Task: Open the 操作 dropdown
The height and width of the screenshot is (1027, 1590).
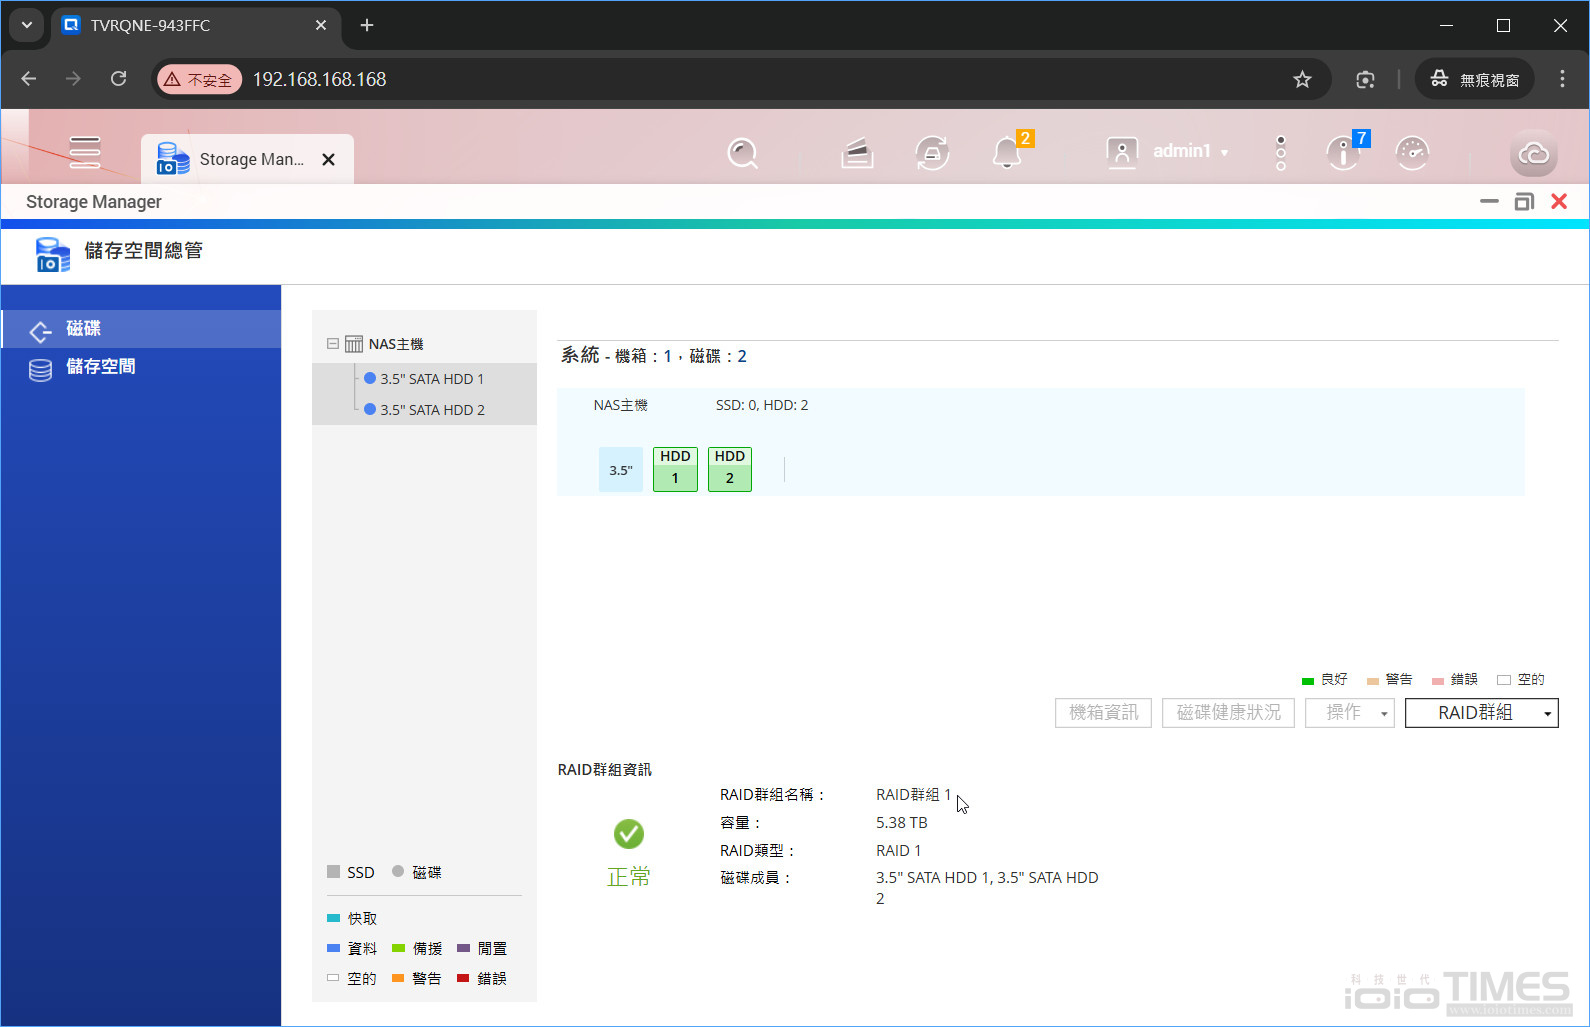Action: [x=1349, y=712]
